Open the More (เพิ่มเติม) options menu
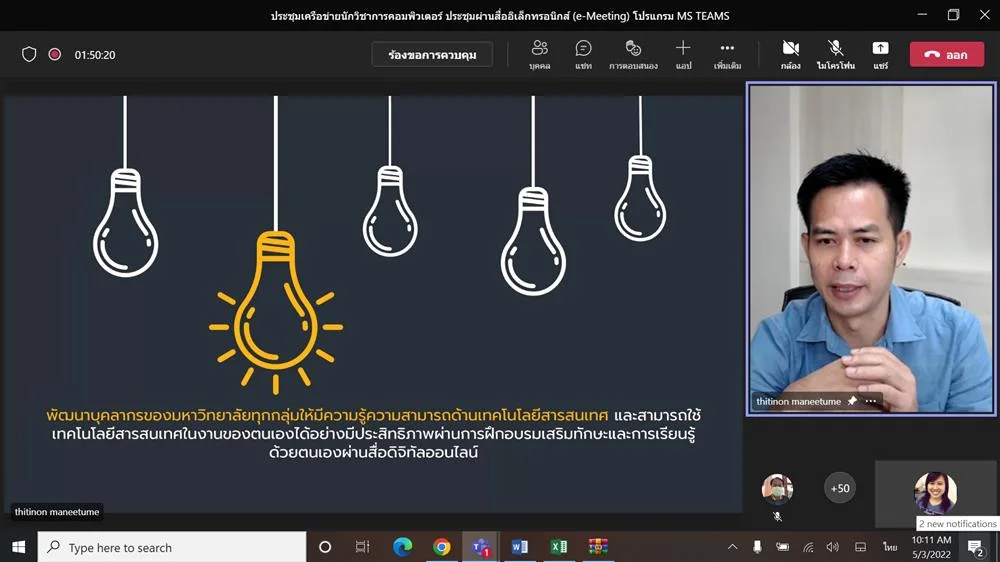The image size is (1000, 562). pyautogui.click(x=727, y=54)
